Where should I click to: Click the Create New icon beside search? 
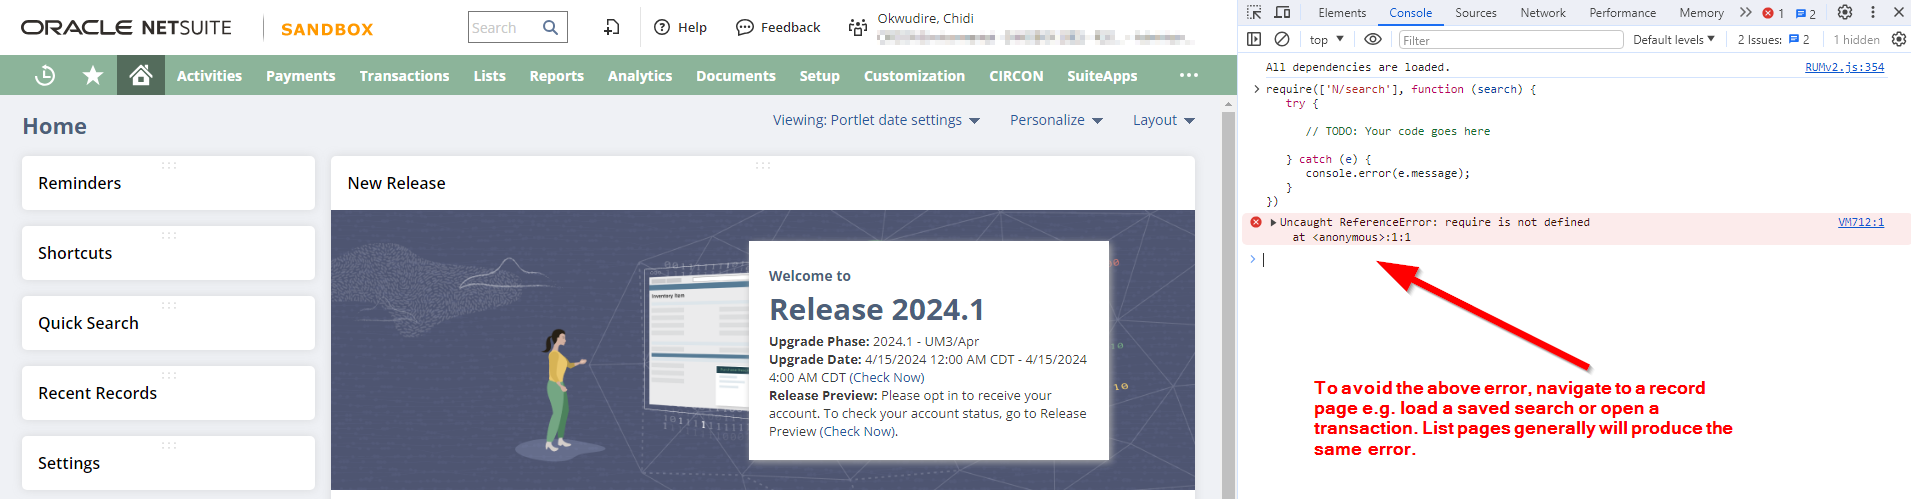(x=612, y=27)
